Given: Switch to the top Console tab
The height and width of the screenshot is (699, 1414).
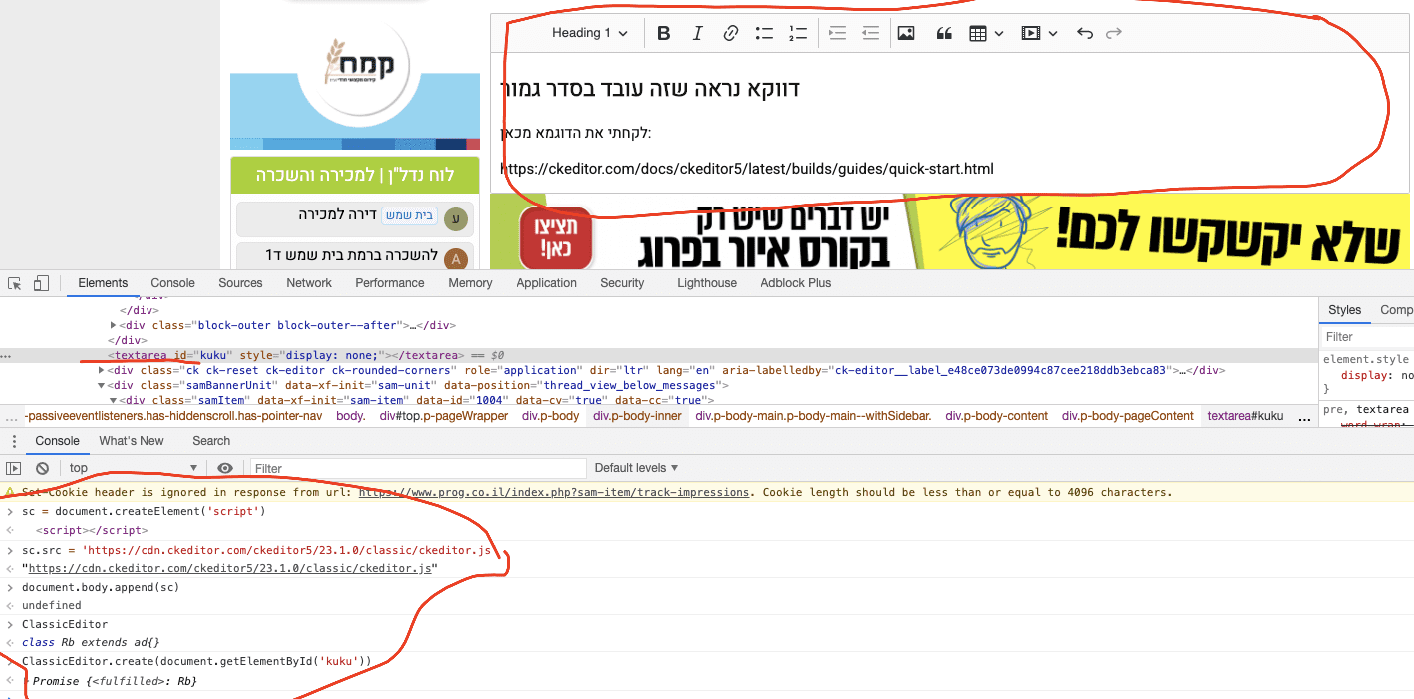Looking at the screenshot, I should click(x=172, y=283).
